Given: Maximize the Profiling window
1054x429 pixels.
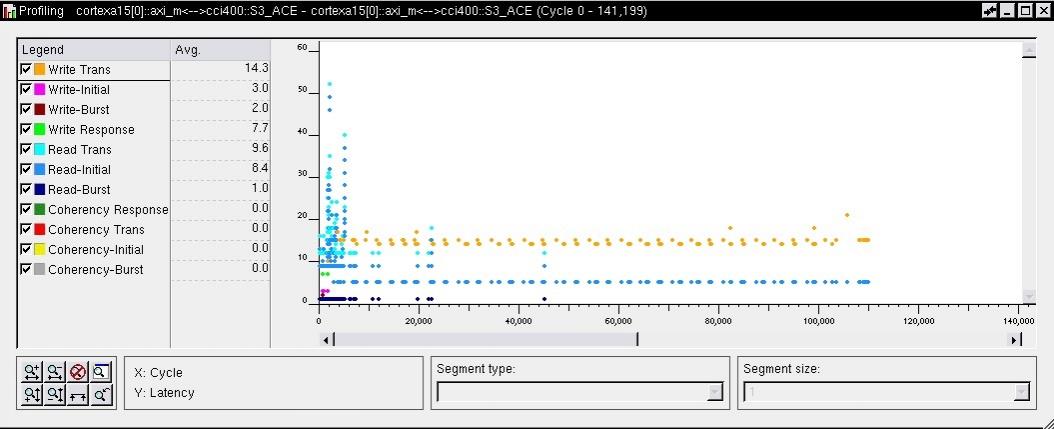Looking at the screenshot, I should click(x=1024, y=11).
